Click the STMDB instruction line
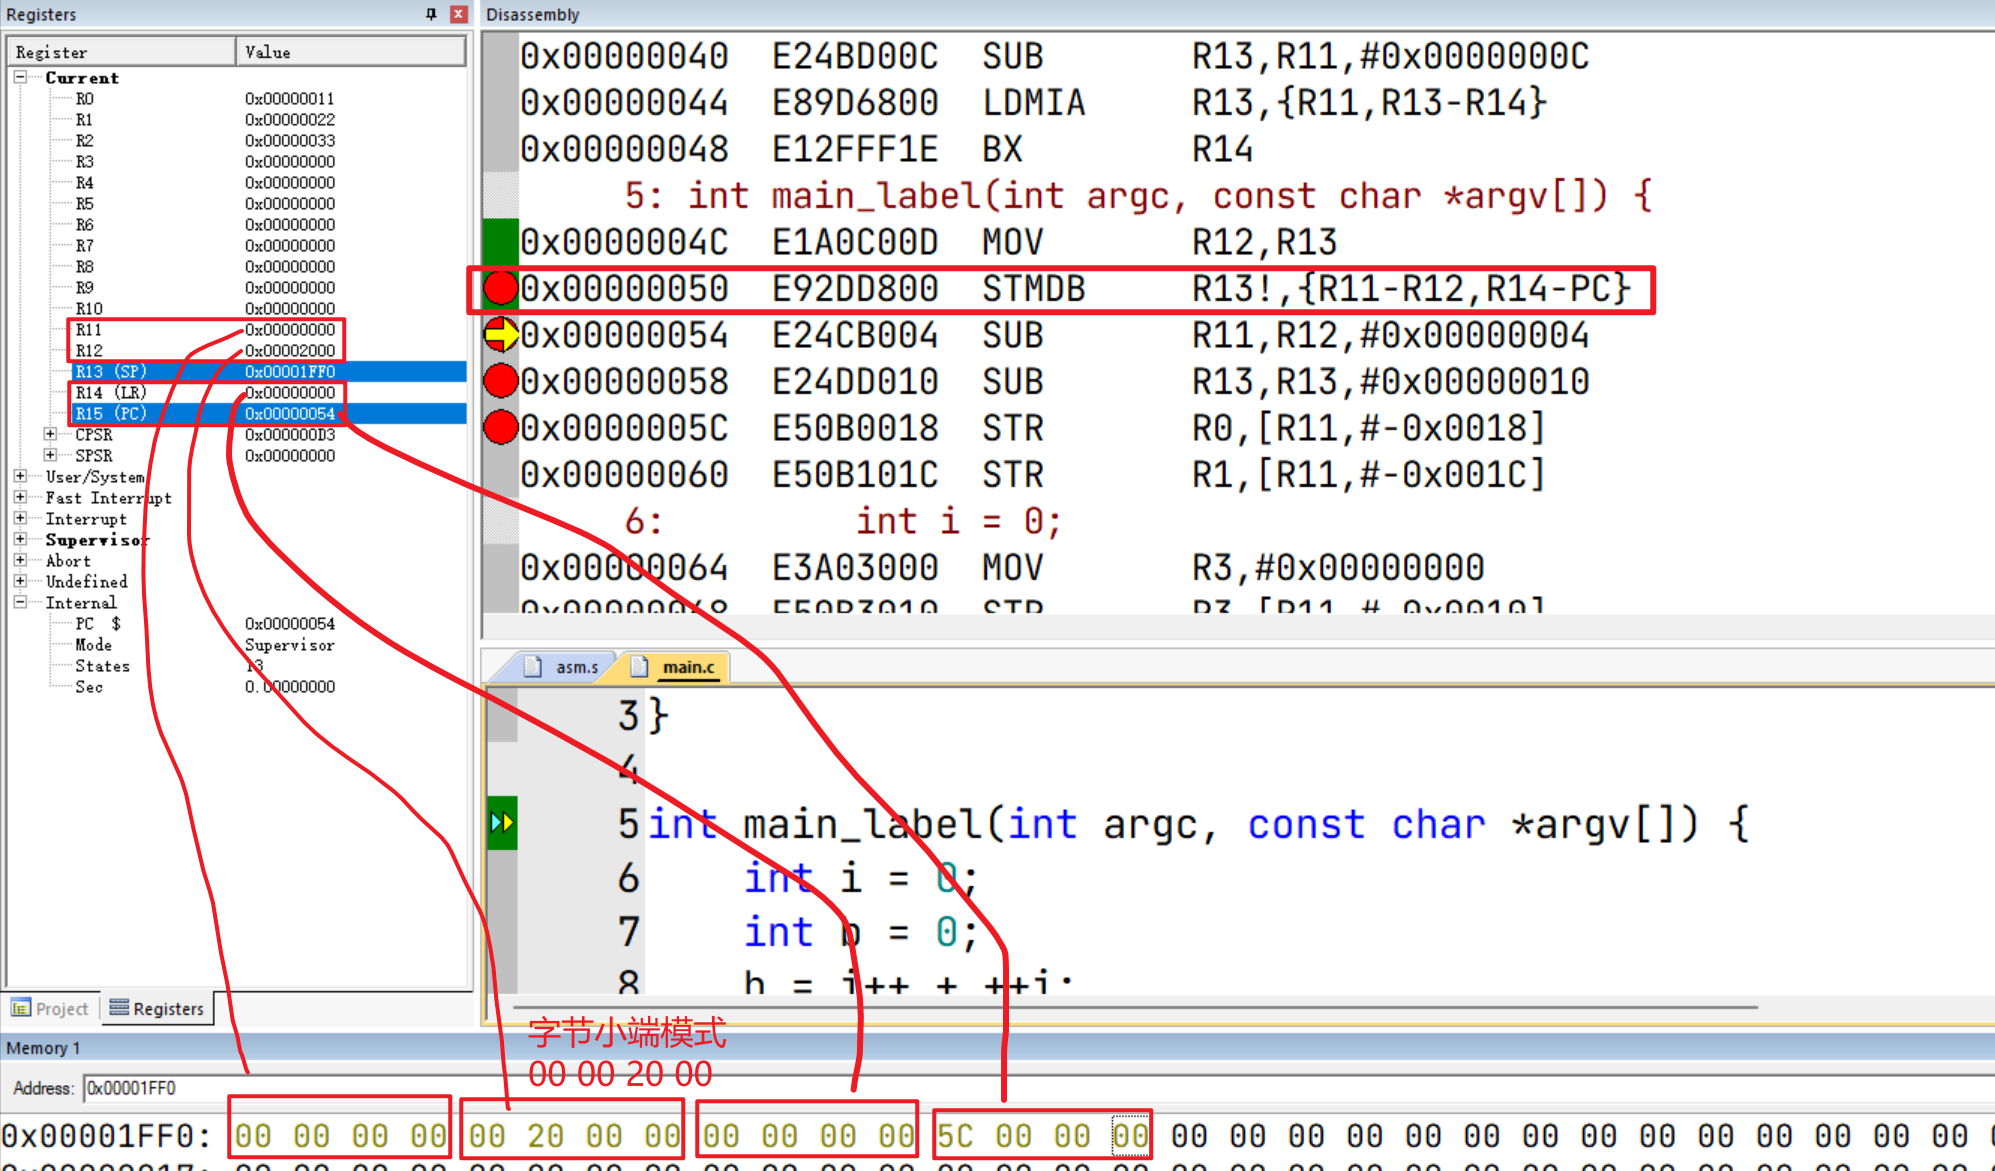Screen dimensions: 1995x1171 coord(1075,289)
